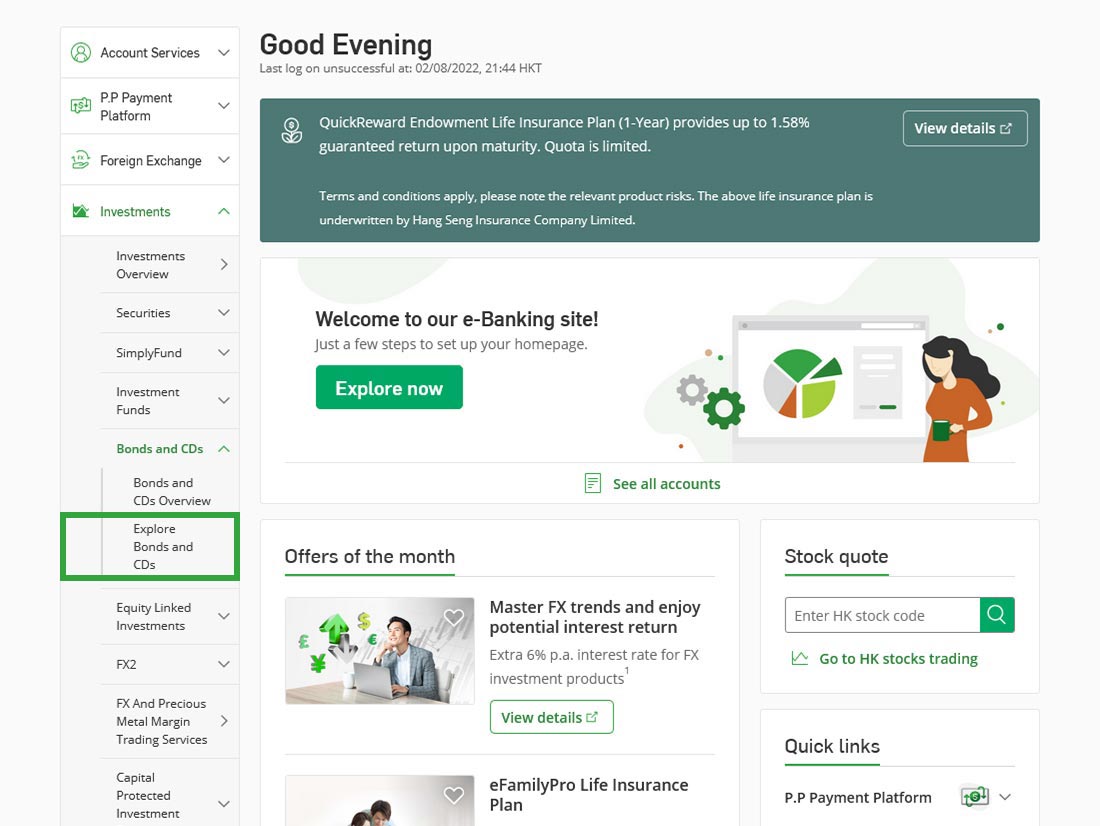Expand the Securities submenu chevron
The image size is (1100, 826).
224,312
